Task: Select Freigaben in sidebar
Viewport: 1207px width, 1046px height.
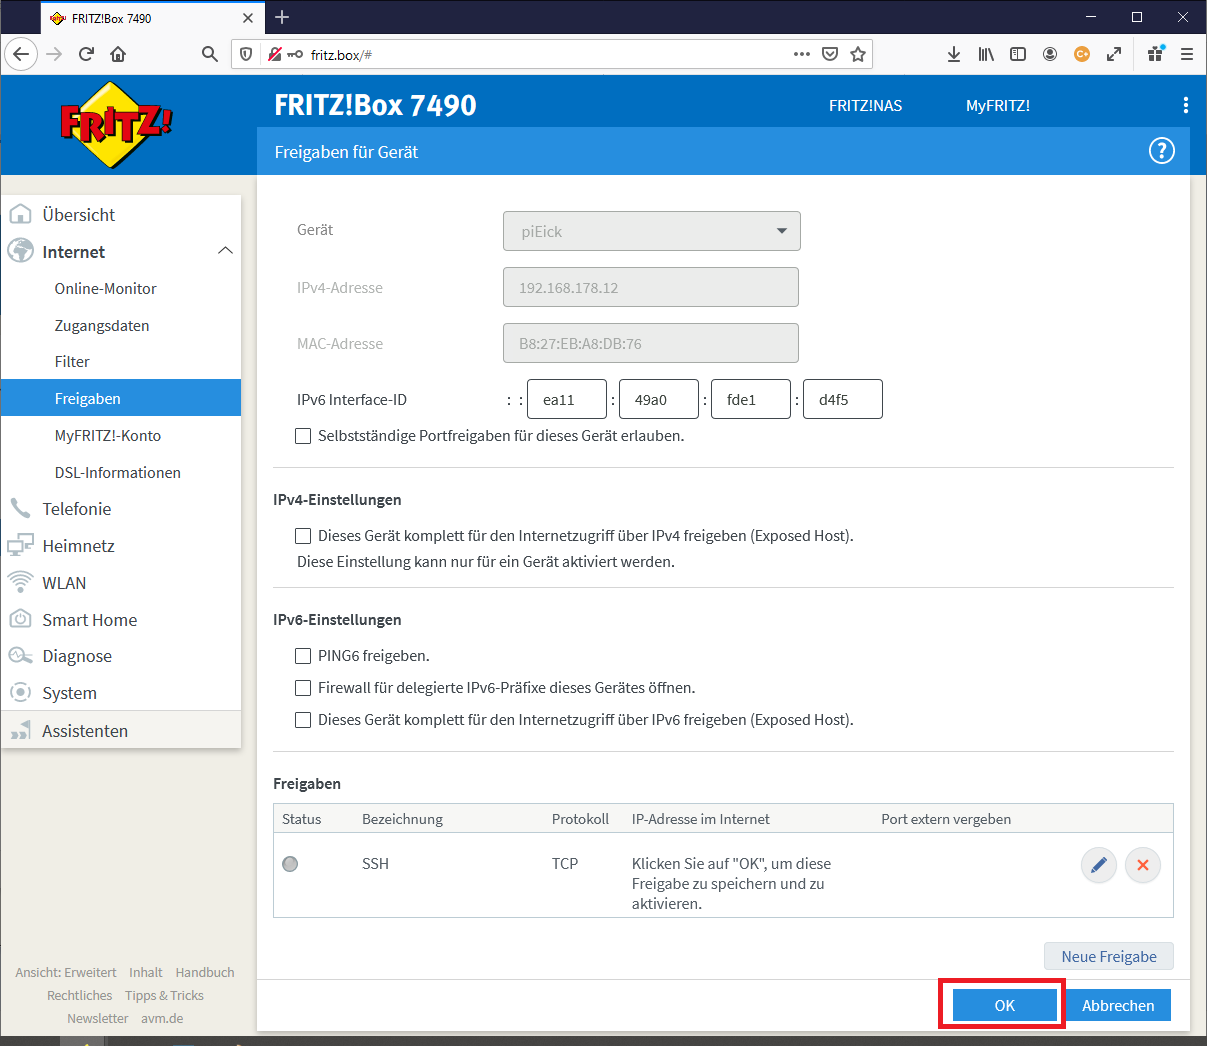Action: 121,398
